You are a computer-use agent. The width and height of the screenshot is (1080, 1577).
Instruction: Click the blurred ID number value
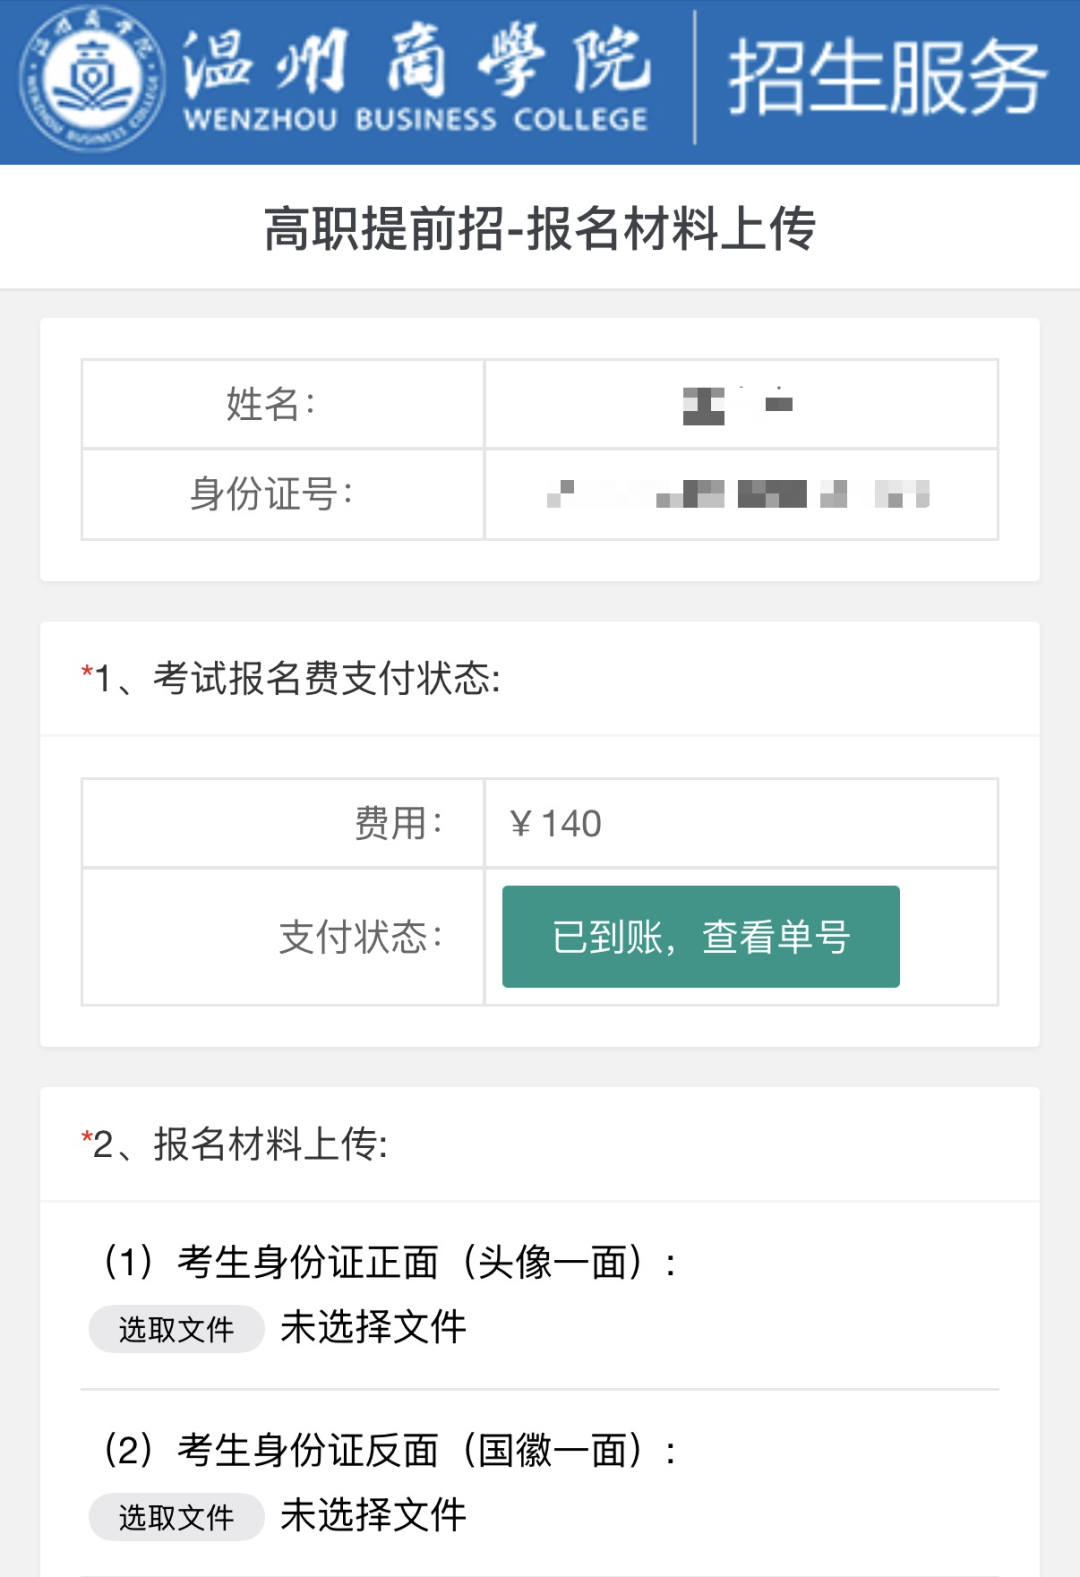[x=738, y=494]
